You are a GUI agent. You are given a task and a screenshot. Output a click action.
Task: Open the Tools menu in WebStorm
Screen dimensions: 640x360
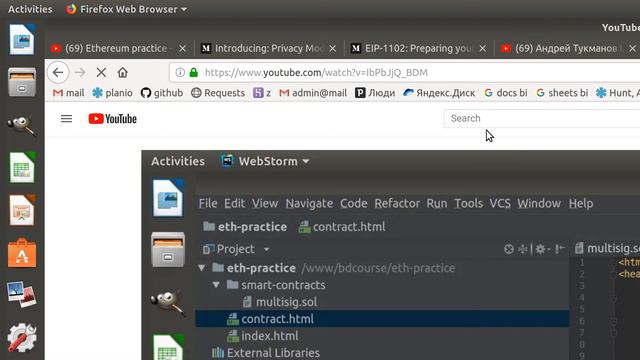click(469, 203)
